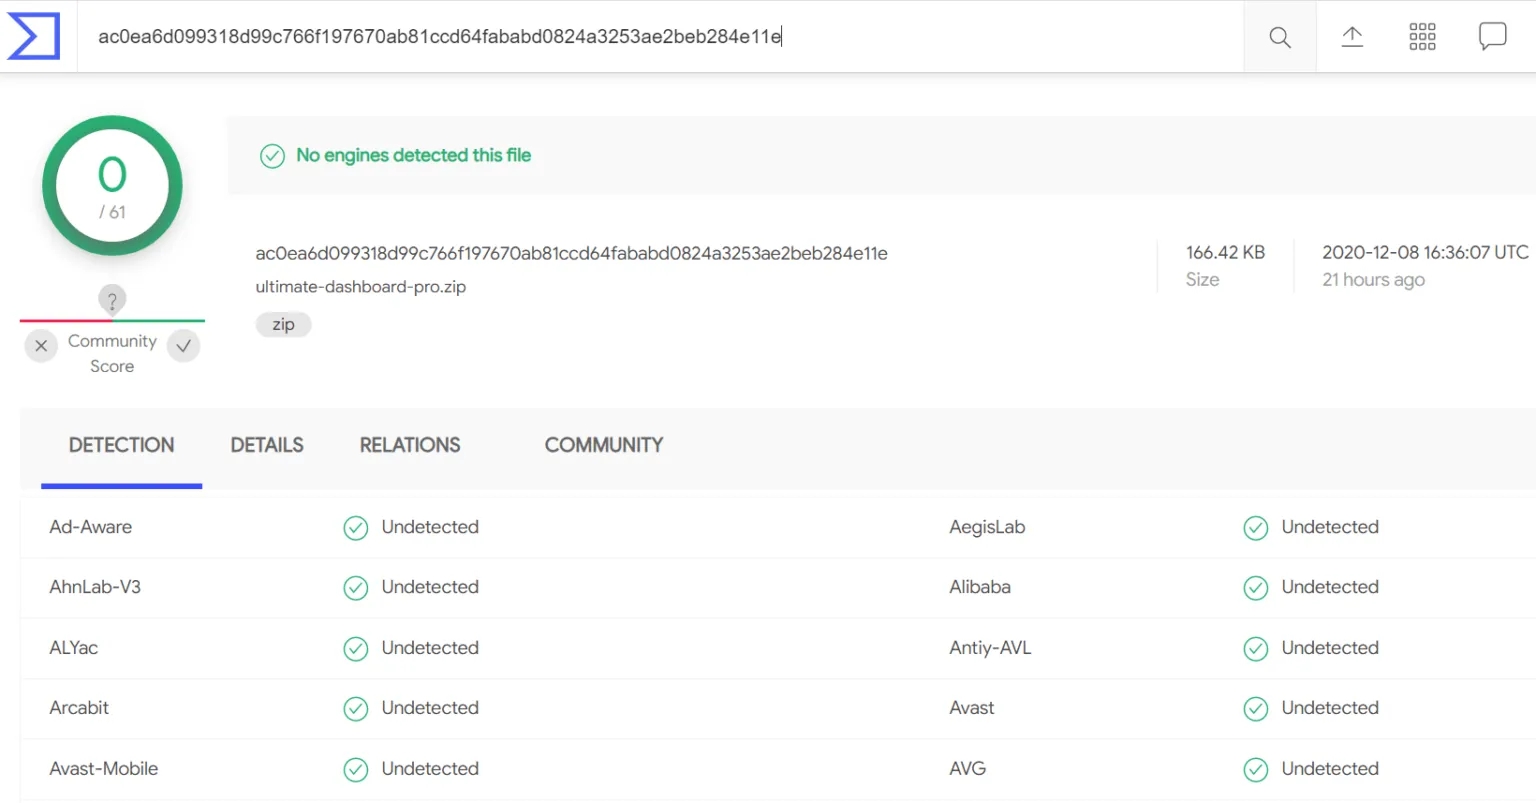Click the community score question mark icon
The width and height of the screenshot is (1536, 803).
(112, 300)
